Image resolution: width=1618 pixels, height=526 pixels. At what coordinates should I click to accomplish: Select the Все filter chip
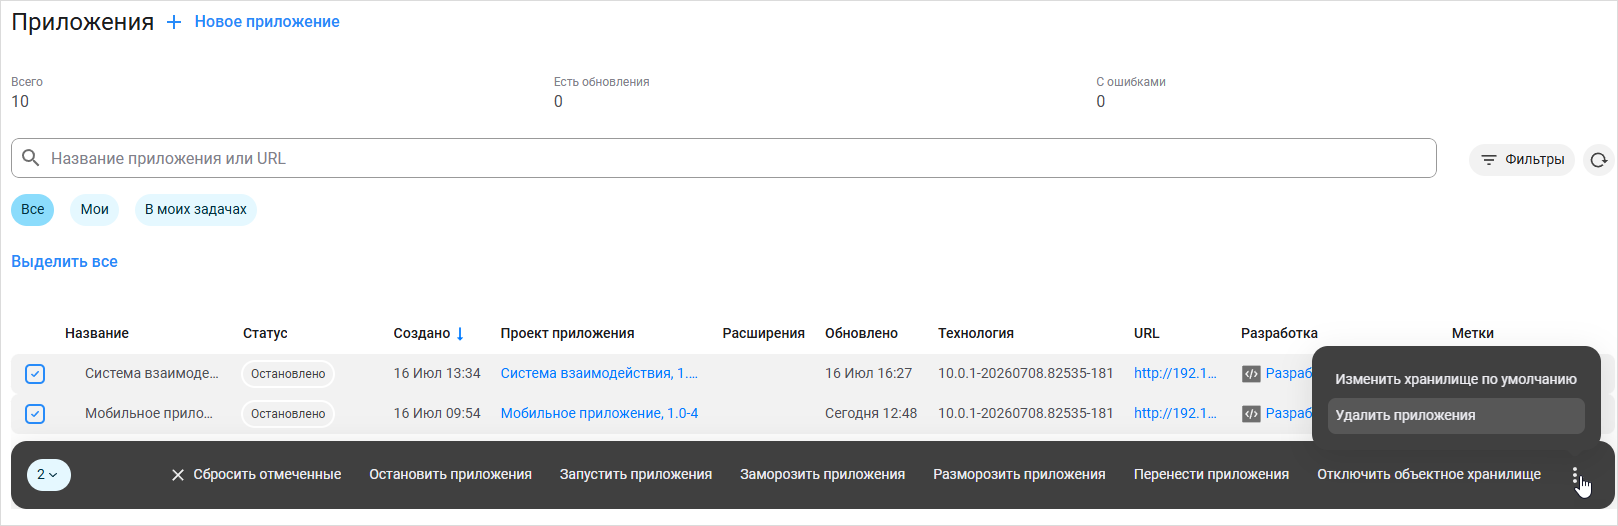(x=33, y=210)
